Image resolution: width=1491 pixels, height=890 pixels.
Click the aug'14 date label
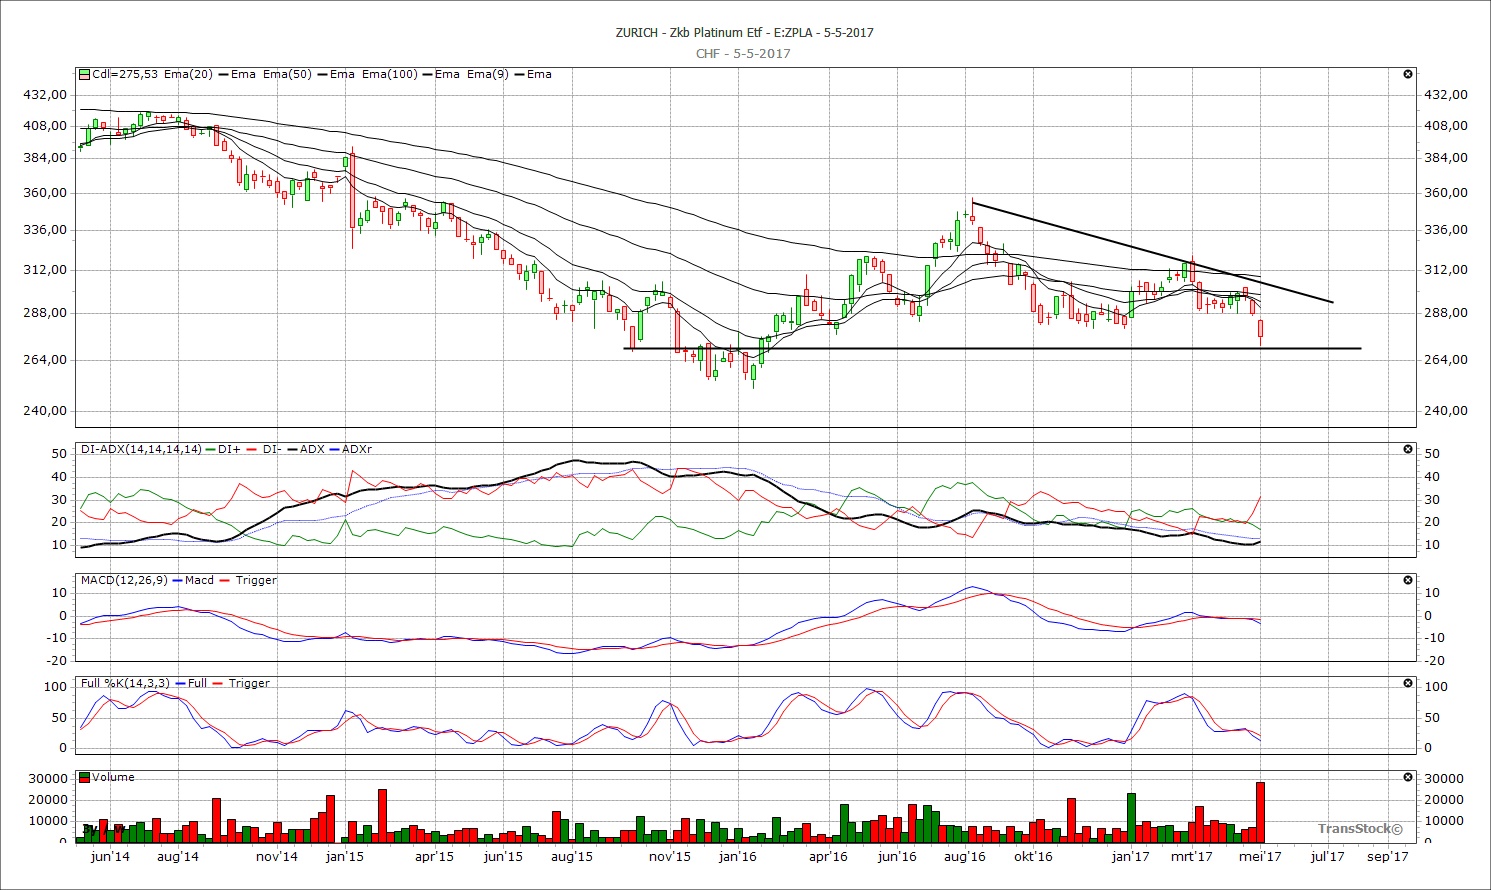(178, 856)
